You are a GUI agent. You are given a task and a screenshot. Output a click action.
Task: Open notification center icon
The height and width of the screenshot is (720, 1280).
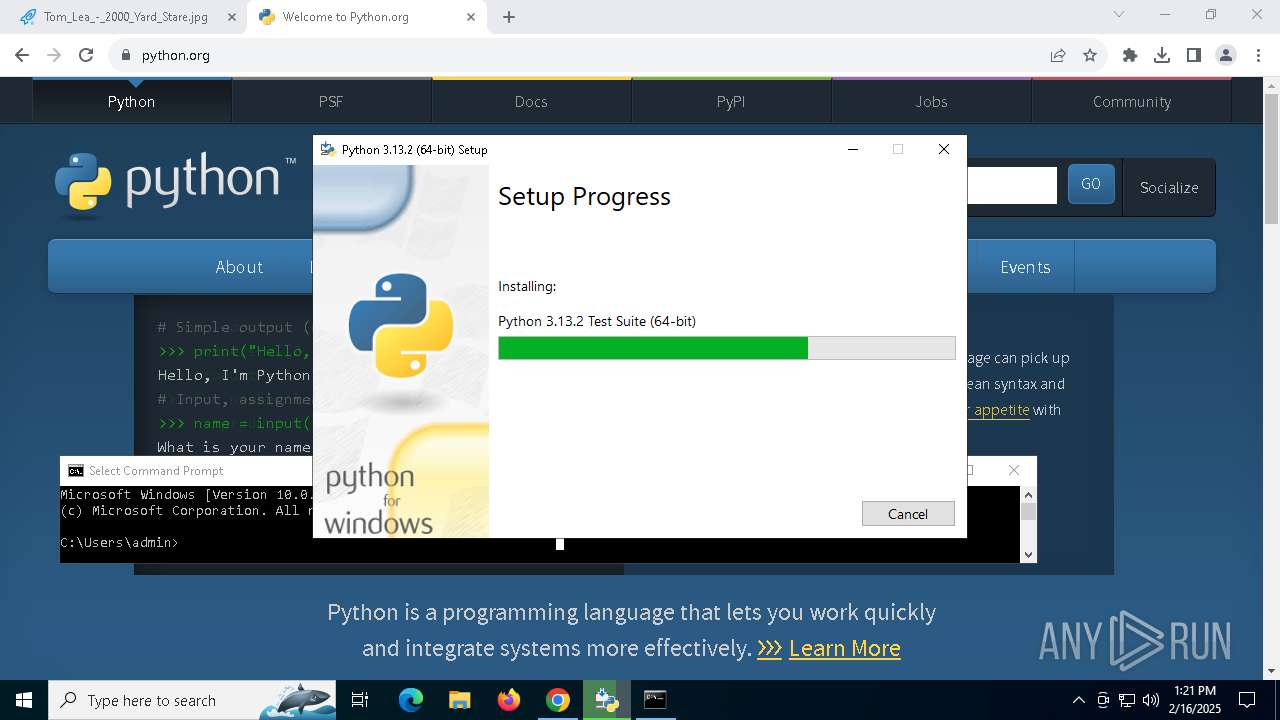1247,700
